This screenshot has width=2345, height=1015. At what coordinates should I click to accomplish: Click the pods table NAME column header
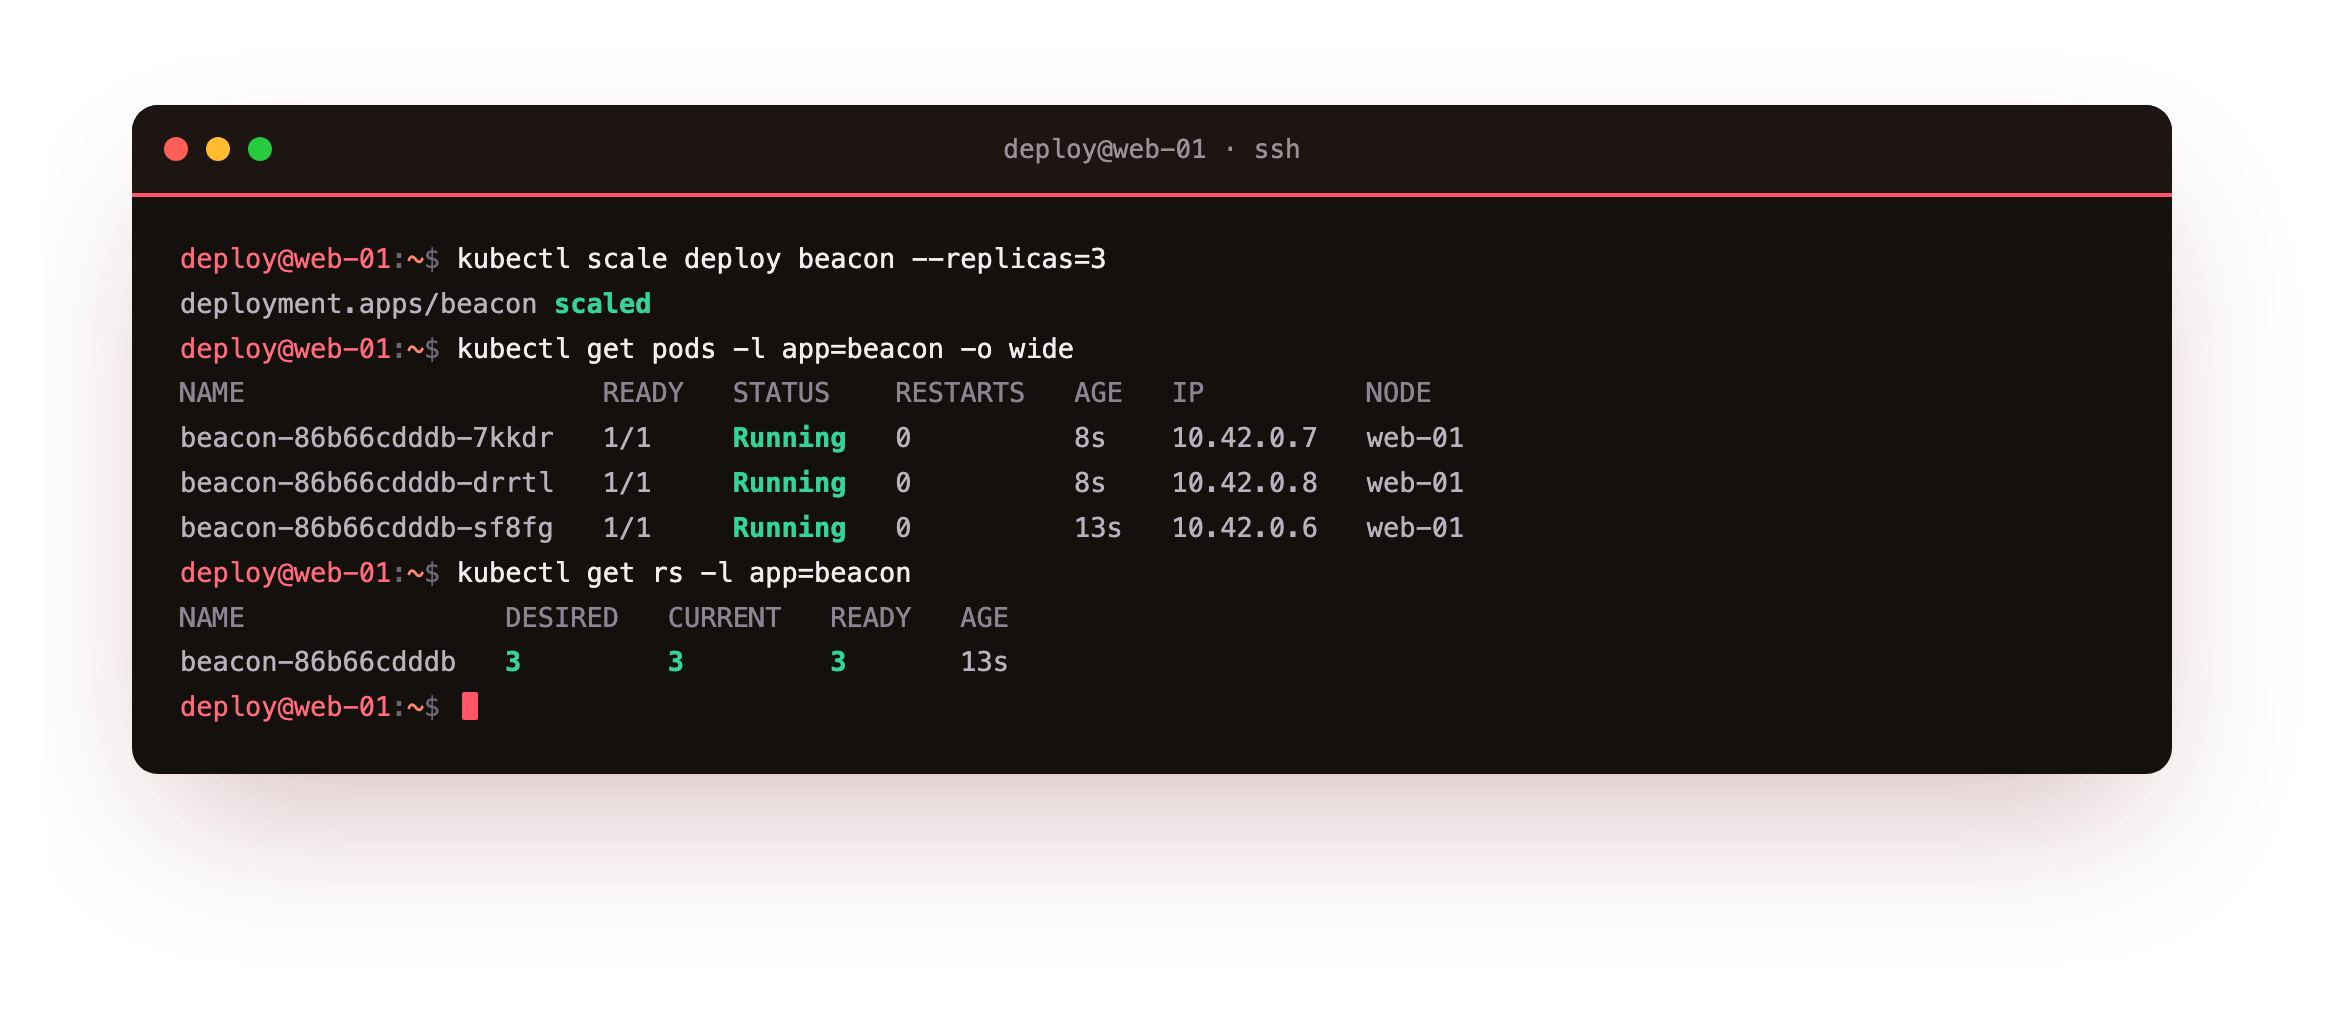point(212,393)
